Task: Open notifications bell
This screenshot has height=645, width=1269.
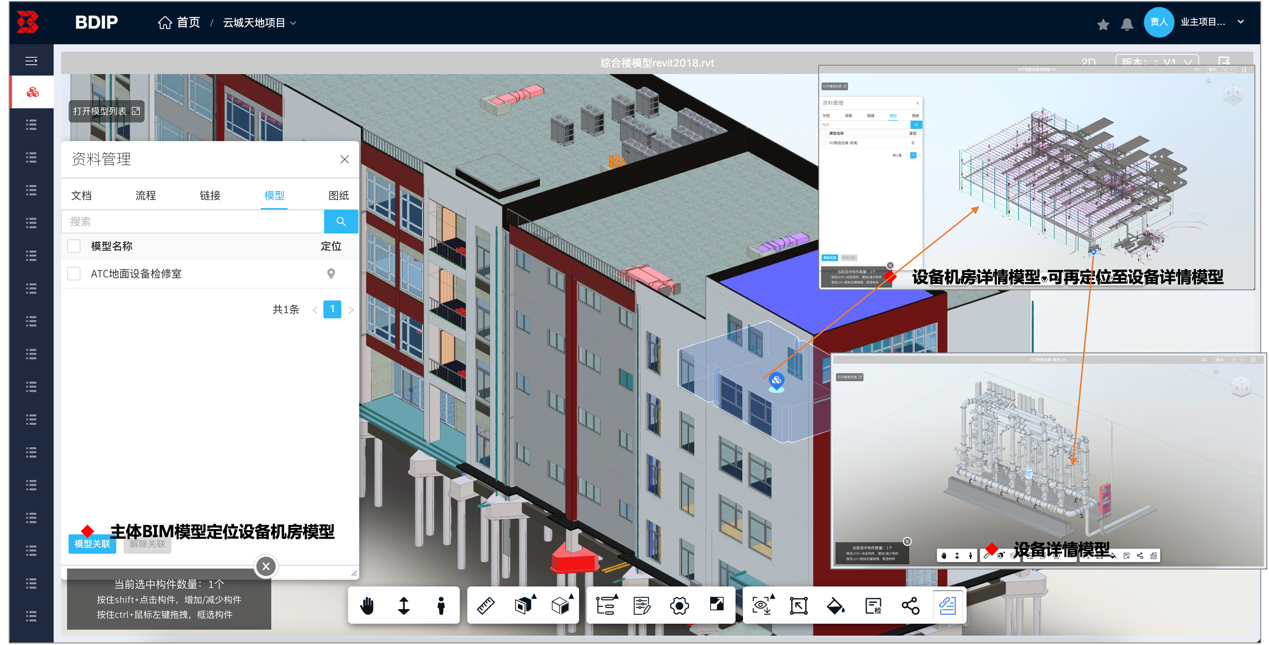Action: point(1127,24)
